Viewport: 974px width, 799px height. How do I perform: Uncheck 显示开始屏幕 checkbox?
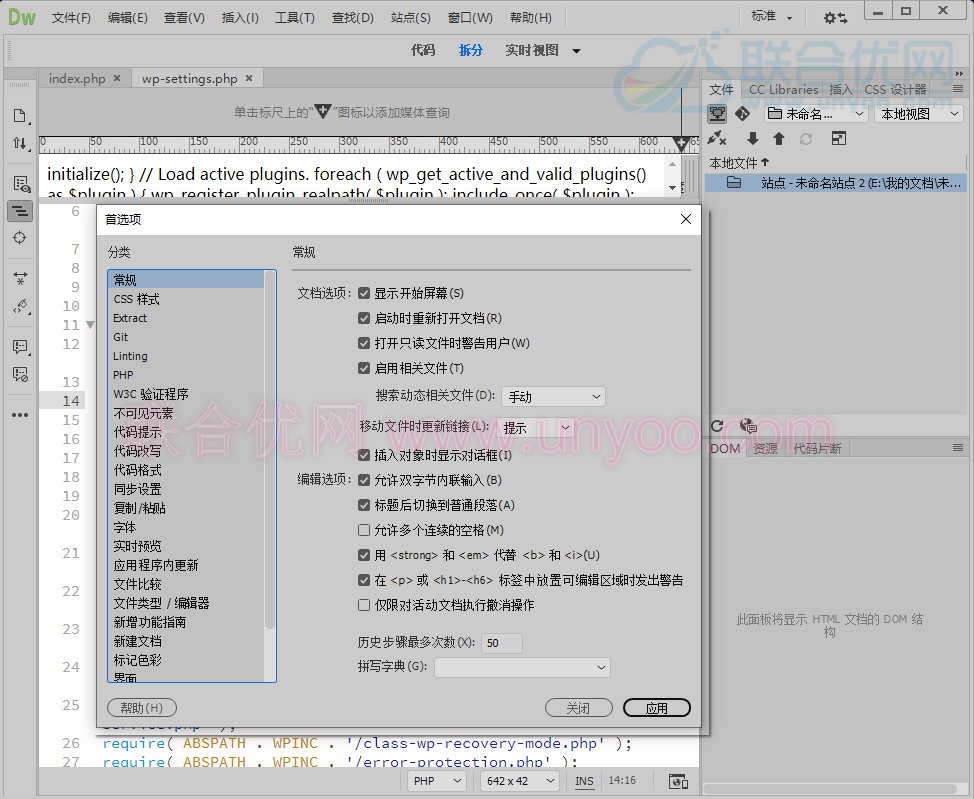tap(364, 294)
